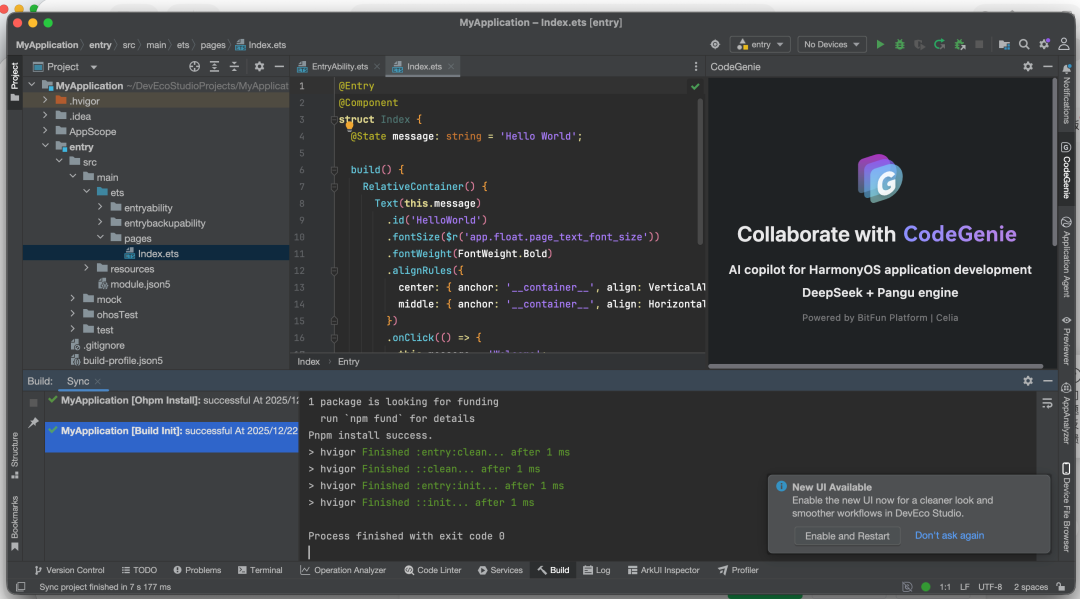Toggle the pin tab icon in Build panel
Image resolution: width=1080 pixels, height=599 pixels.
click(x=33, y=423)
